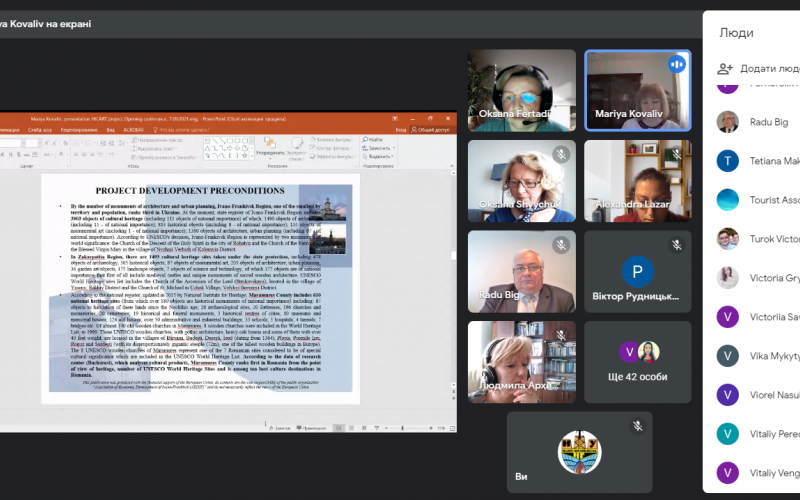Click Radu Big in the people list
The height and width of the screenshot is (500, 800).
coord(758,122)
